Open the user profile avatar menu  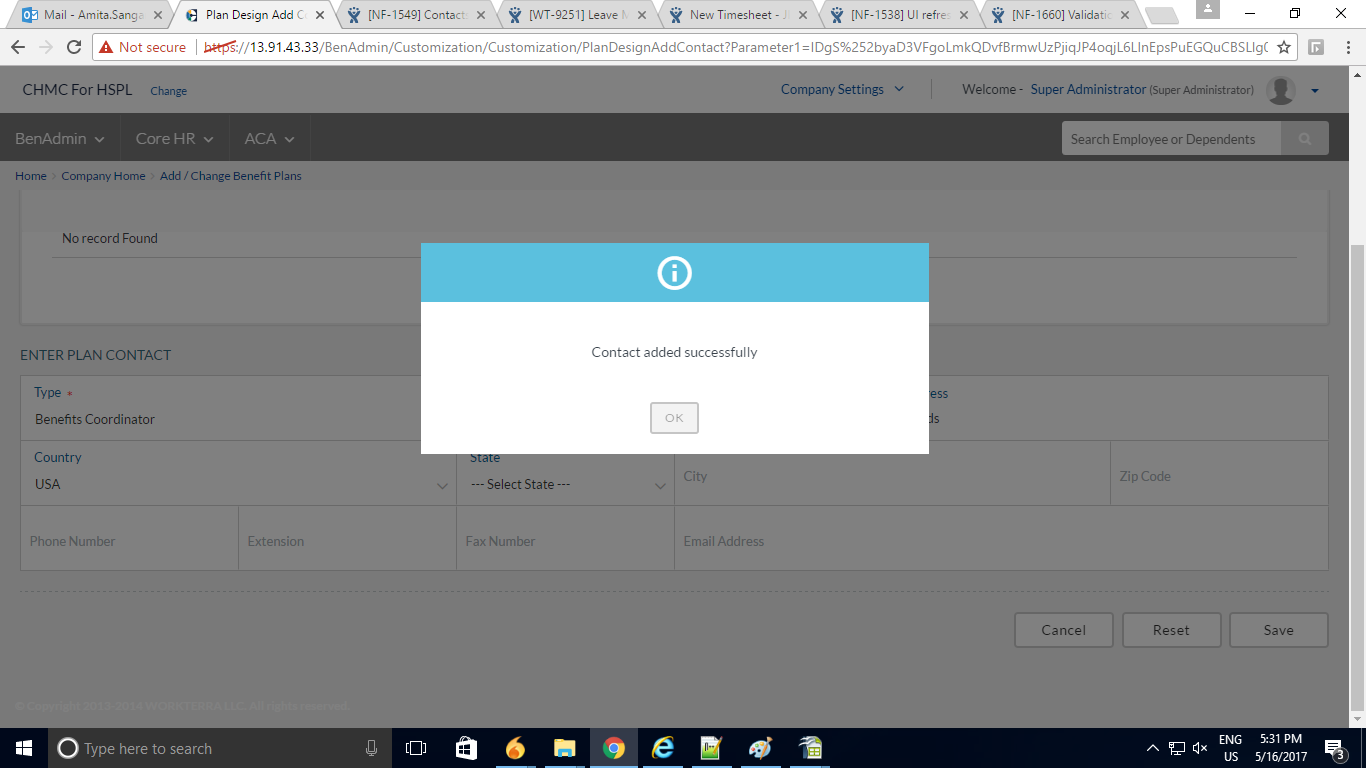pyautogui.click(x=1281, y=90)
